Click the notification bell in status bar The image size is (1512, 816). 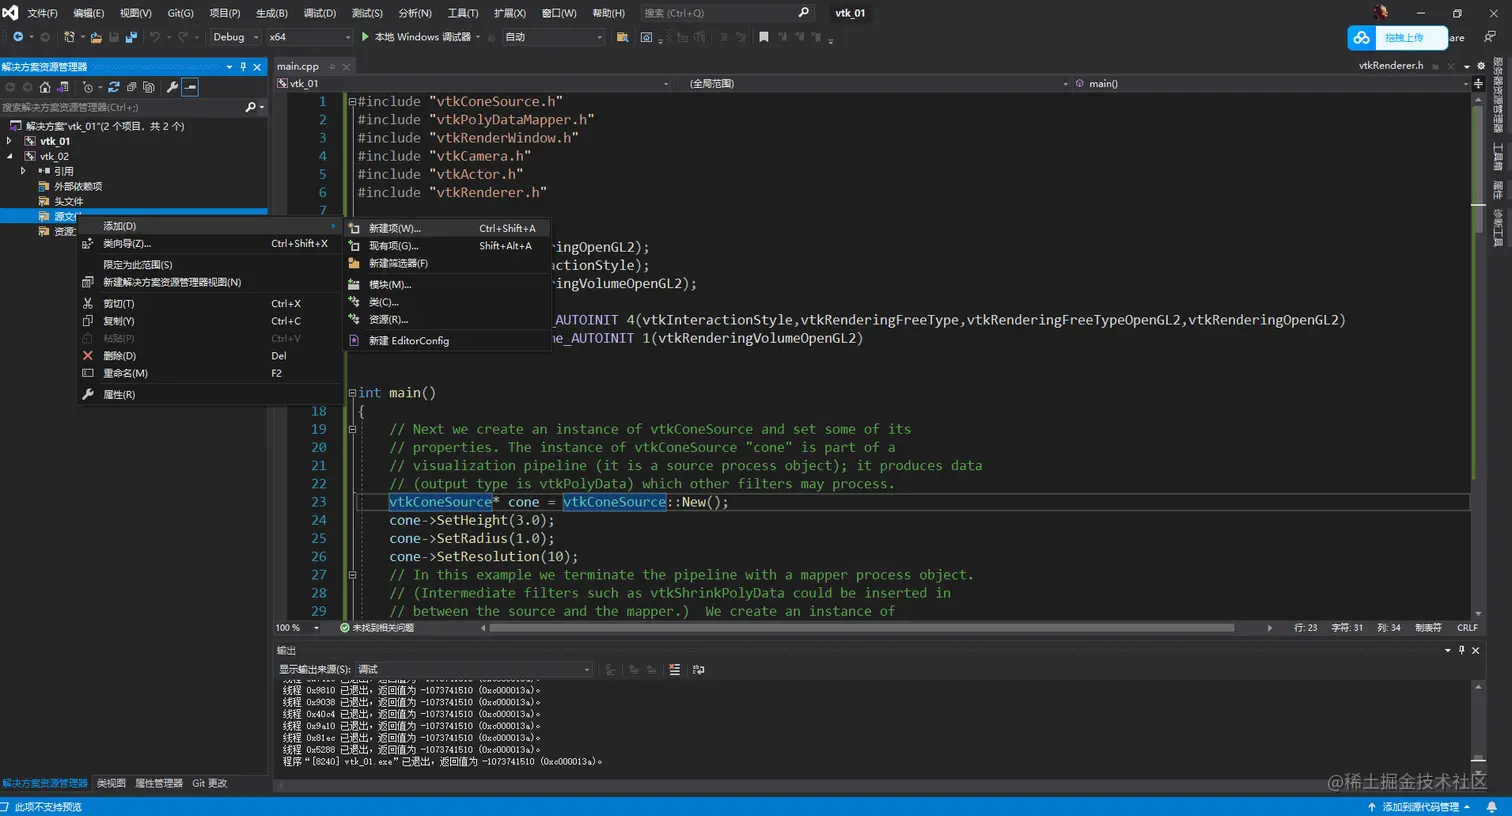pos(1491,807)
